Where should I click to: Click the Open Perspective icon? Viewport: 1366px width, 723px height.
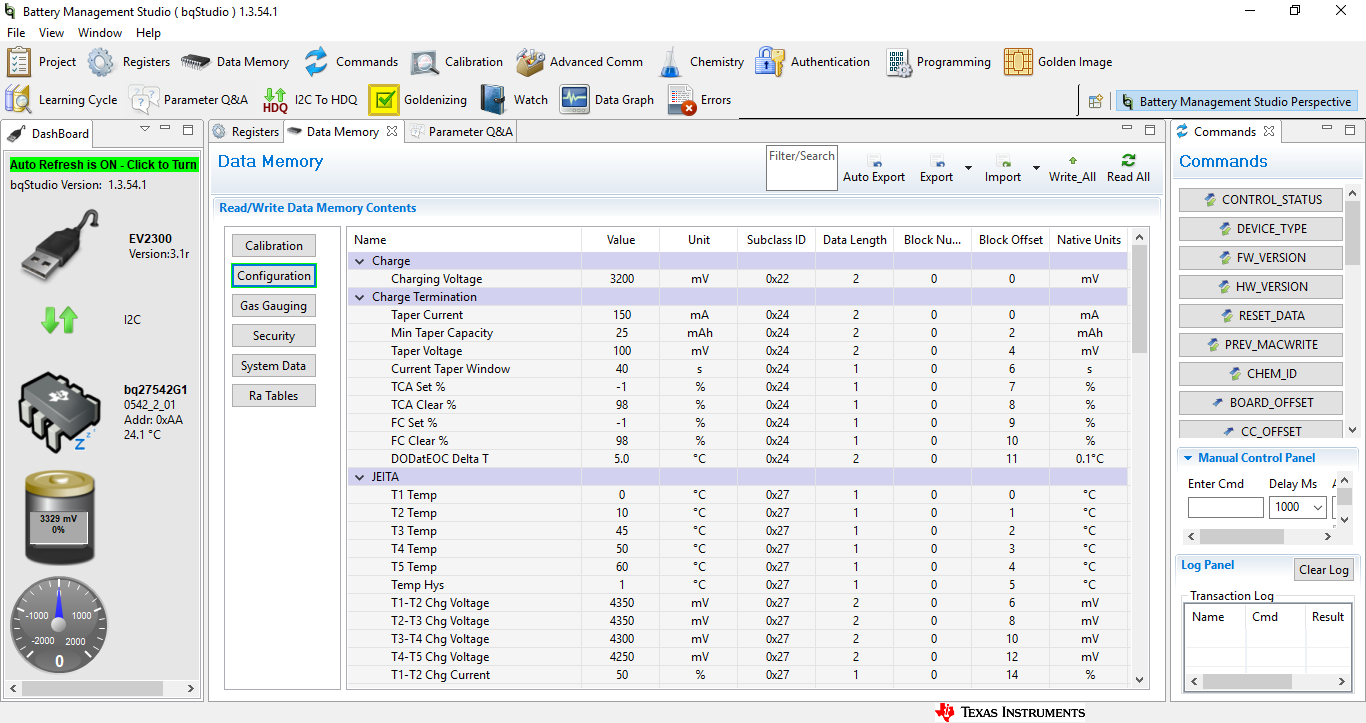click(1096, 101)
